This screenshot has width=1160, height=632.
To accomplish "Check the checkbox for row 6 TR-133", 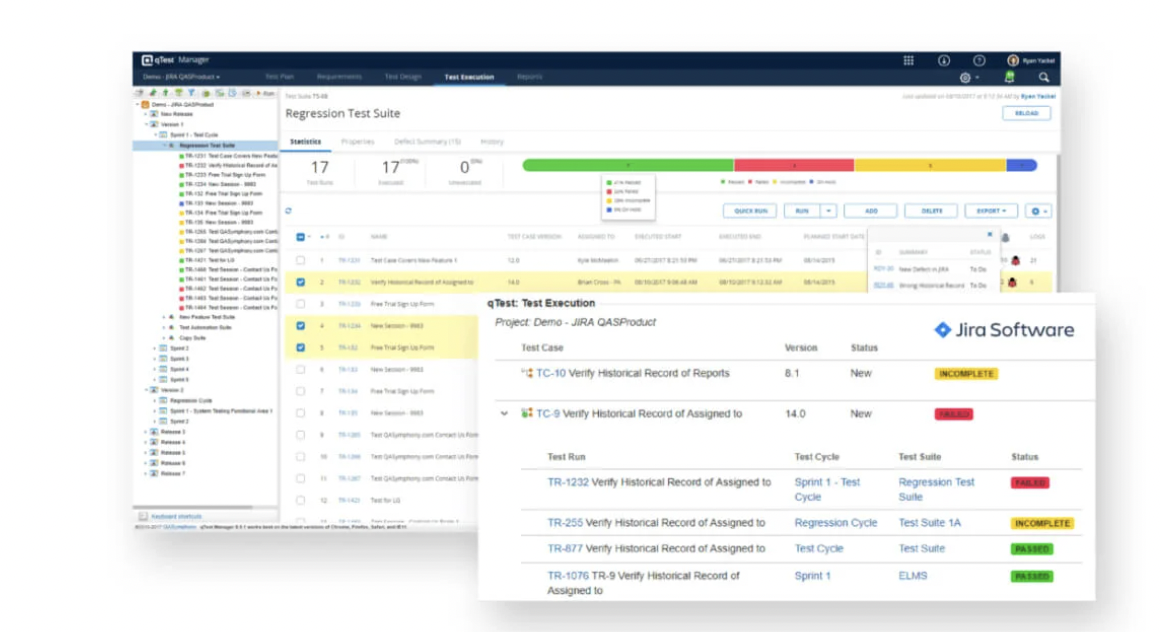I will point(300,369).
